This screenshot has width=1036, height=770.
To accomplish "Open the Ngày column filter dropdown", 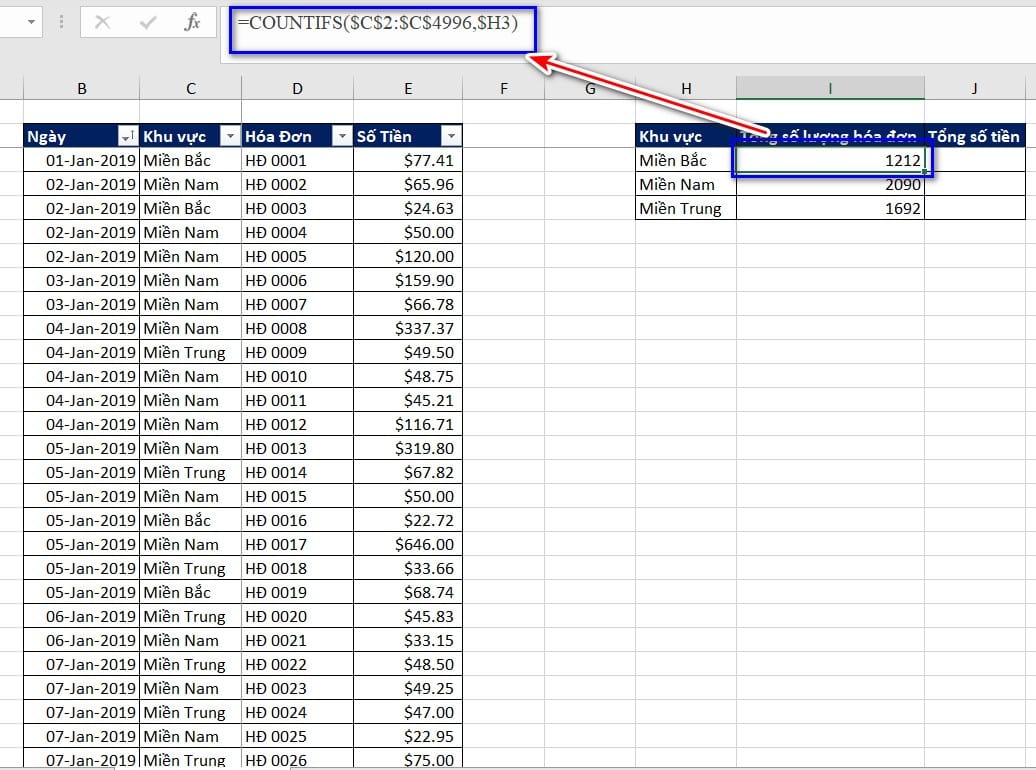I will 128,136.
